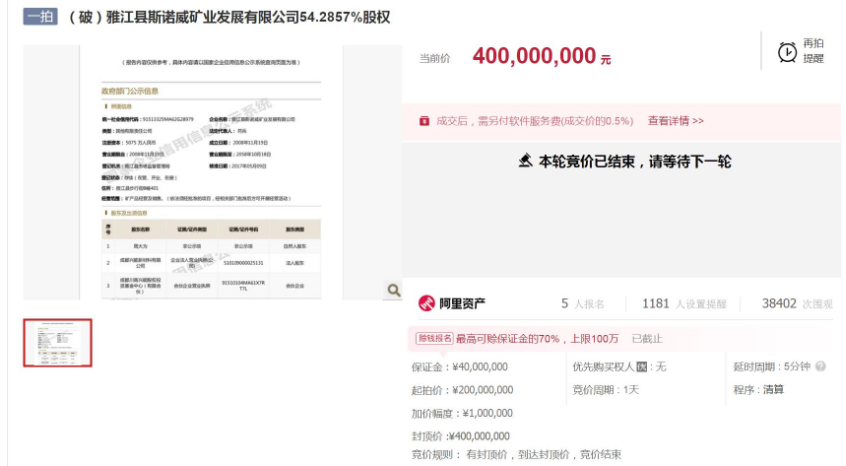
Task: Click 程序：清算 text
Action: pos(758,390)
